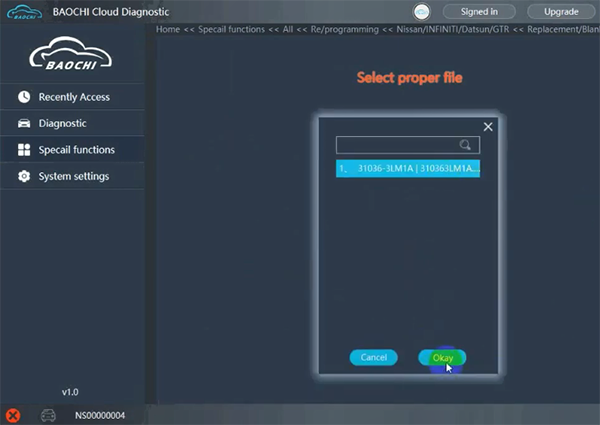Click Re/programming breadcrumb link
Screen dimensions: 600x425
click(x=344, y=29)
